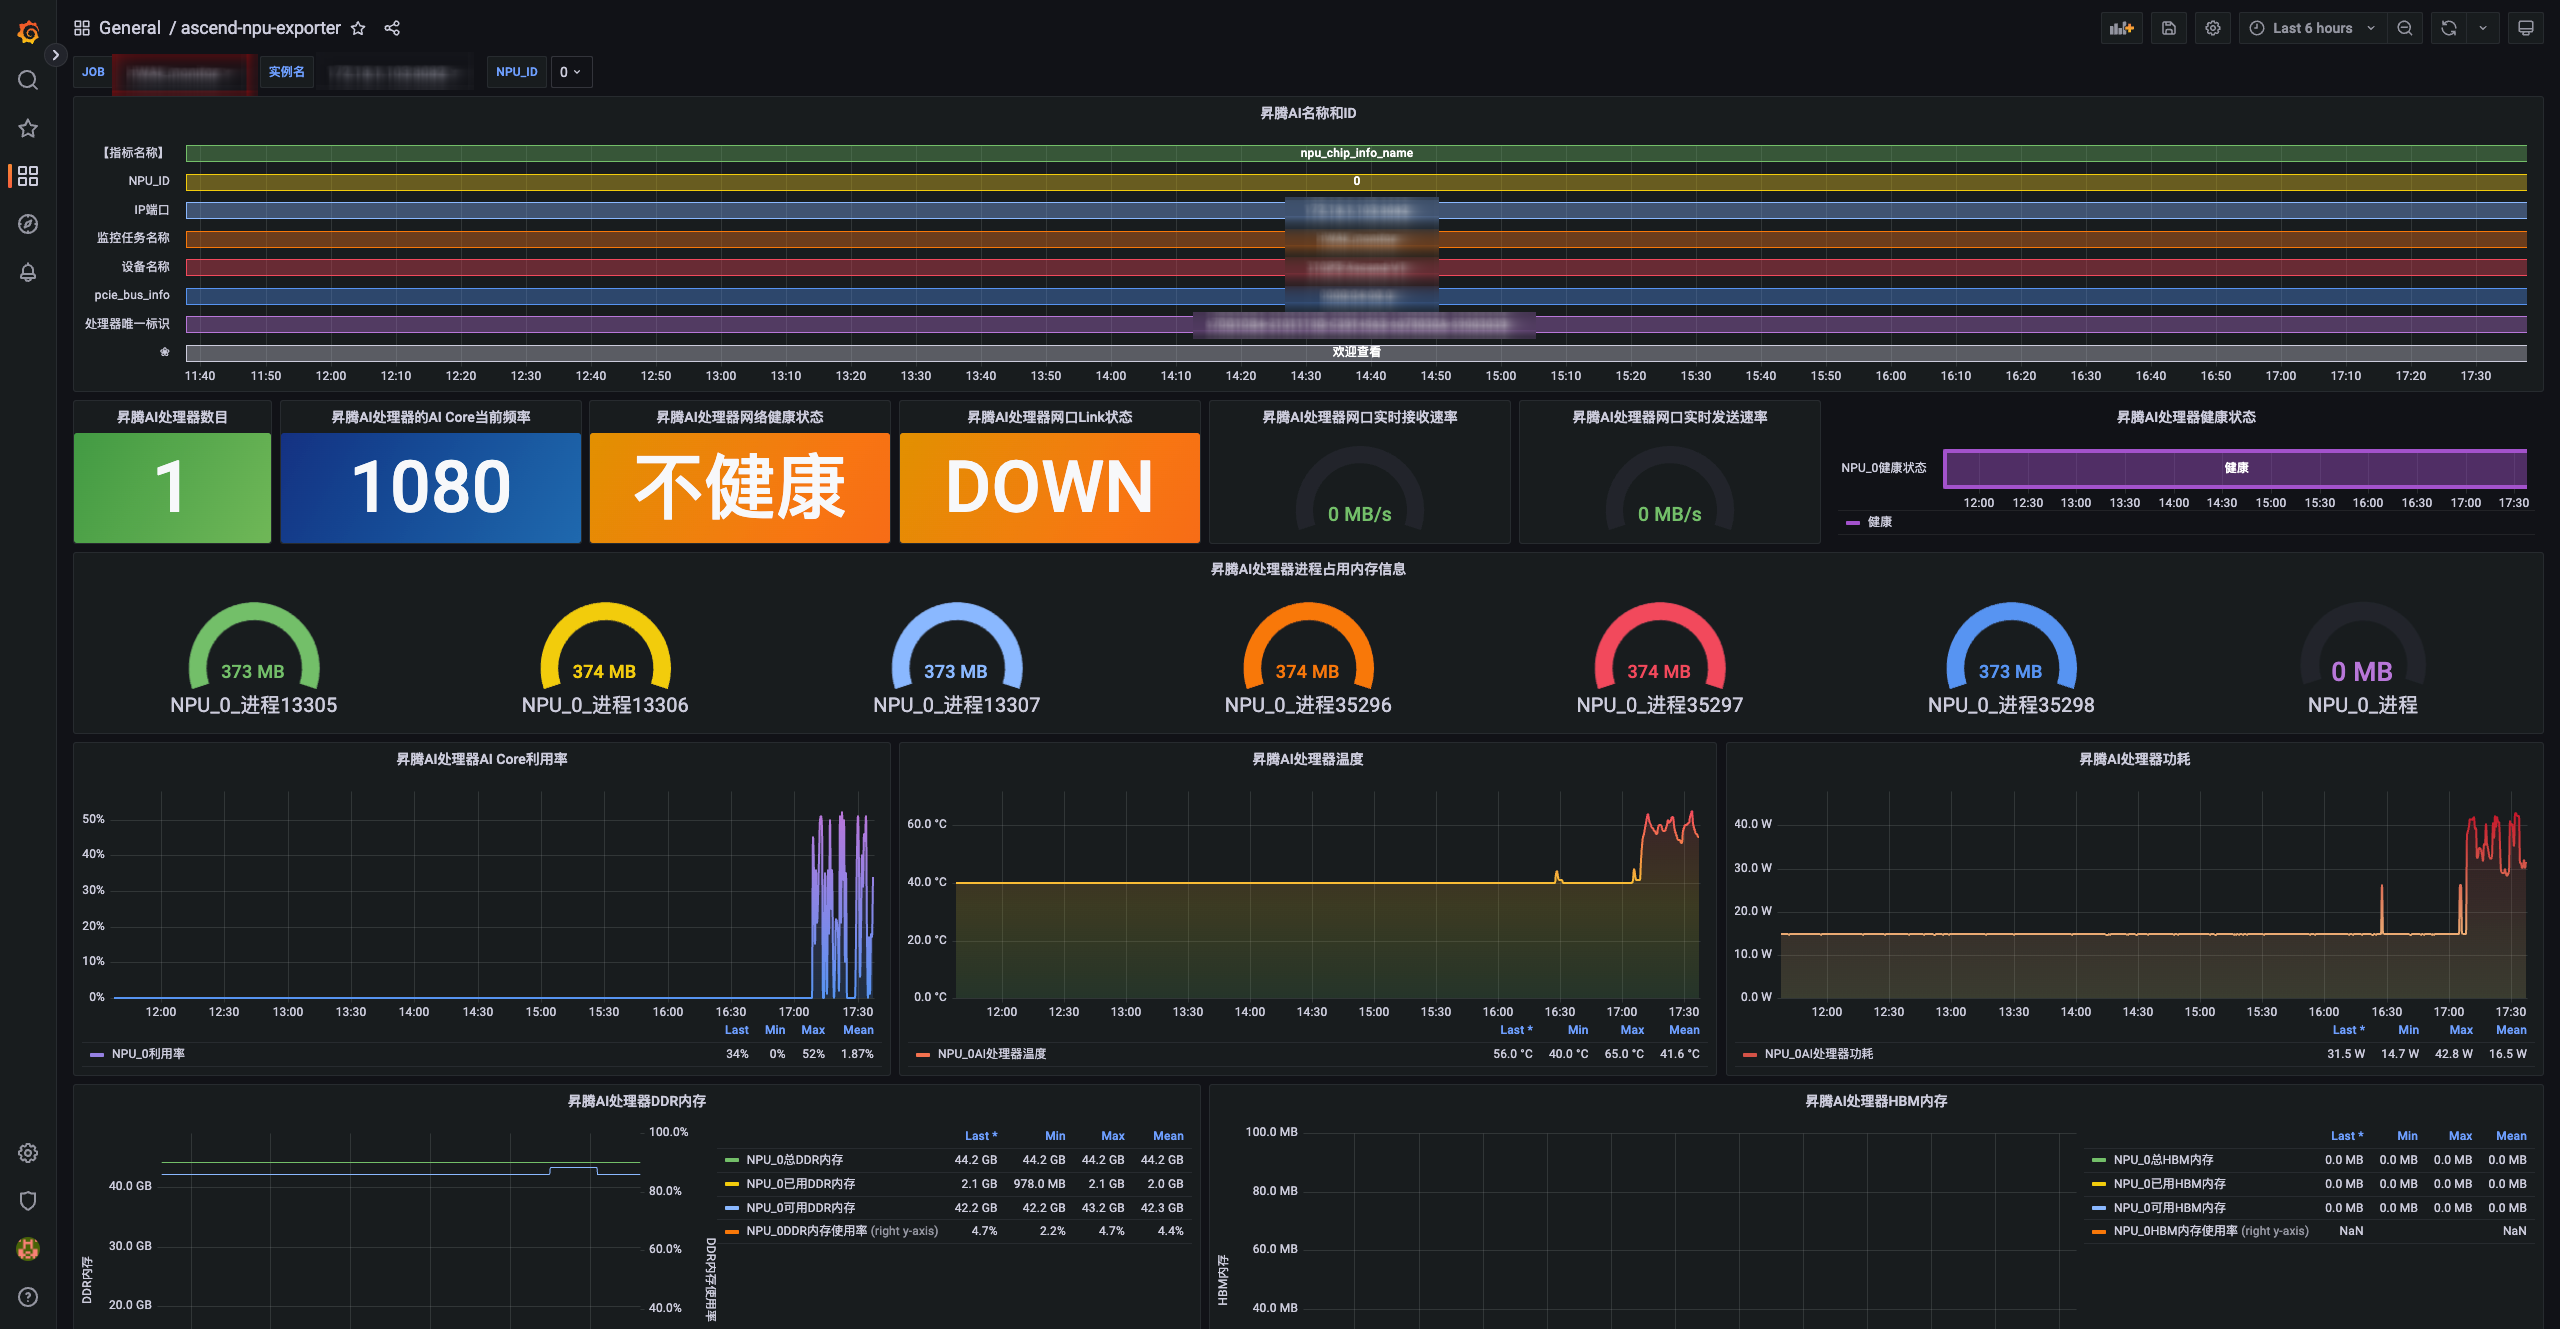
Task: Share dashboard using share icon
Action: click(392, 28)
